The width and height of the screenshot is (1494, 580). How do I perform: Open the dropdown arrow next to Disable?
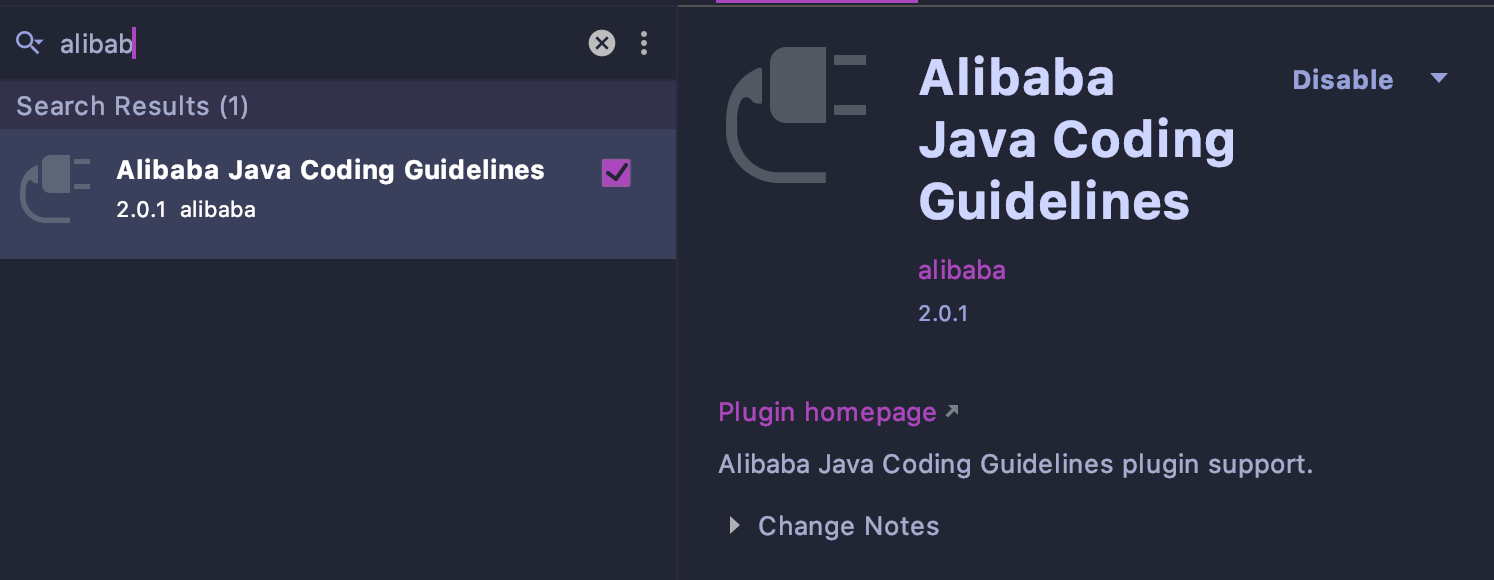[1439, 78]
